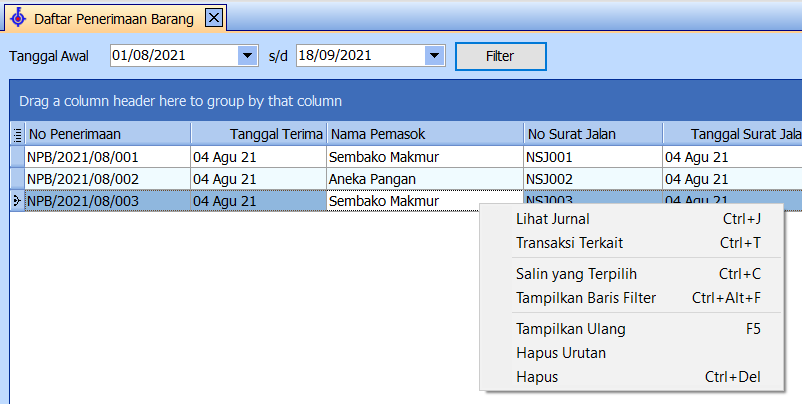802x404 pixels.
Task: Click the No Surat Jalan column header
Action: [x=592, y=134]
